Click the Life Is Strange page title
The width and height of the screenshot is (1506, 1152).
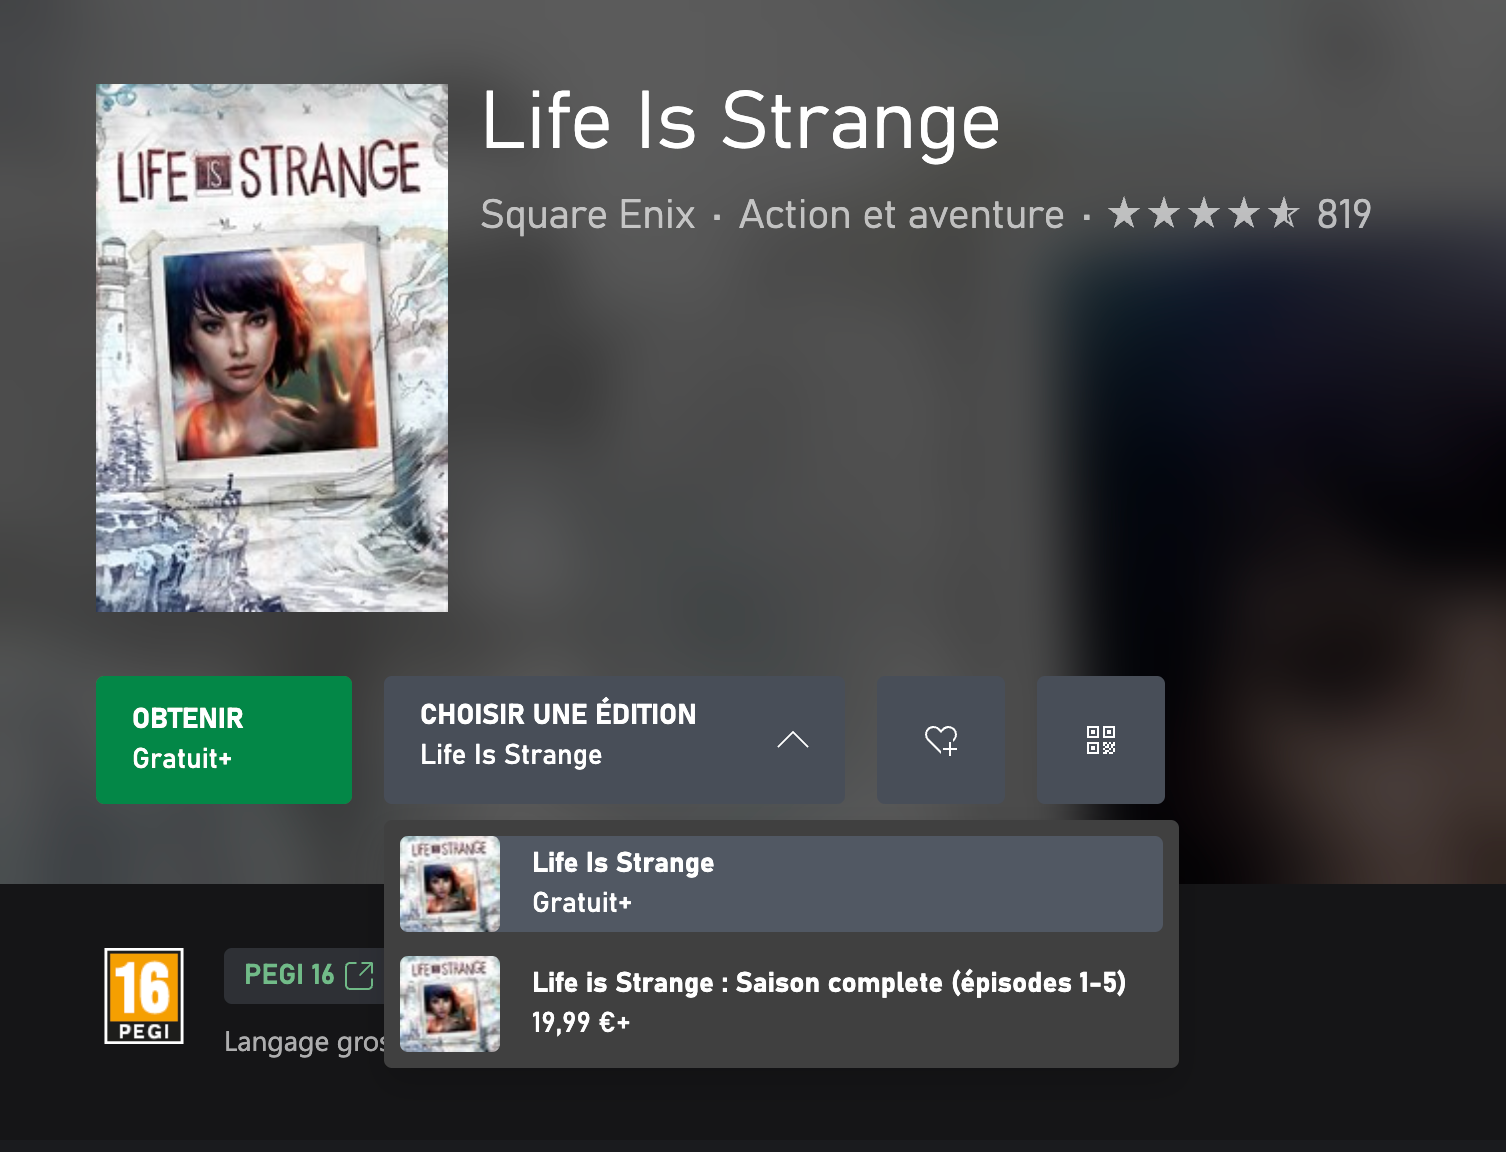pos(741,122)
